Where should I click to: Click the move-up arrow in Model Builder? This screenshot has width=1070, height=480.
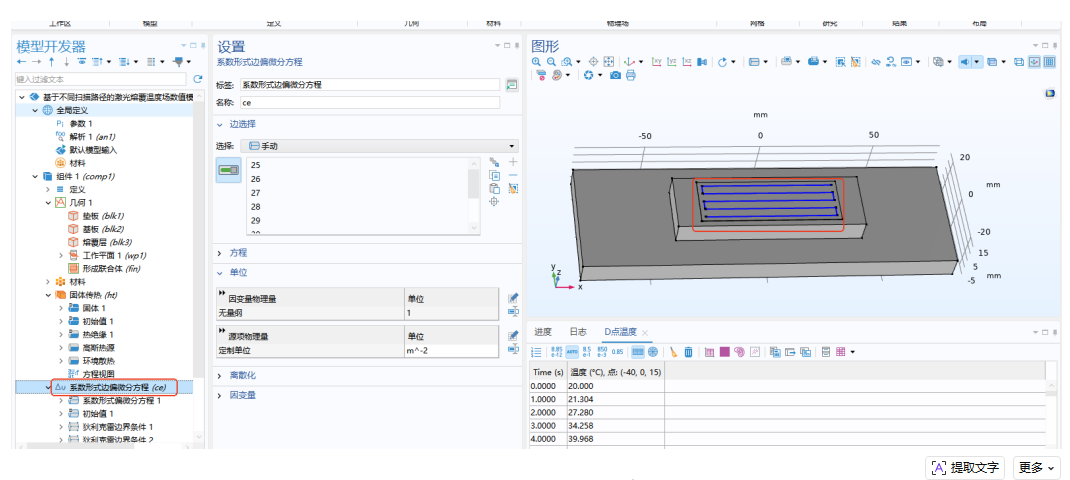tap(51, 61)
